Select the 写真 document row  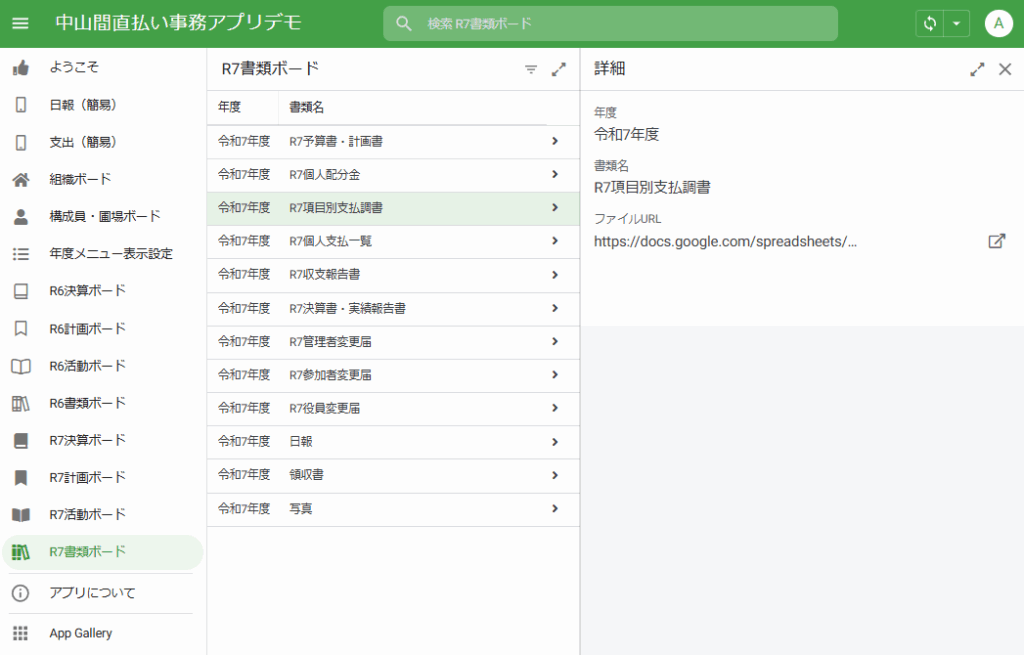point(393,509)
